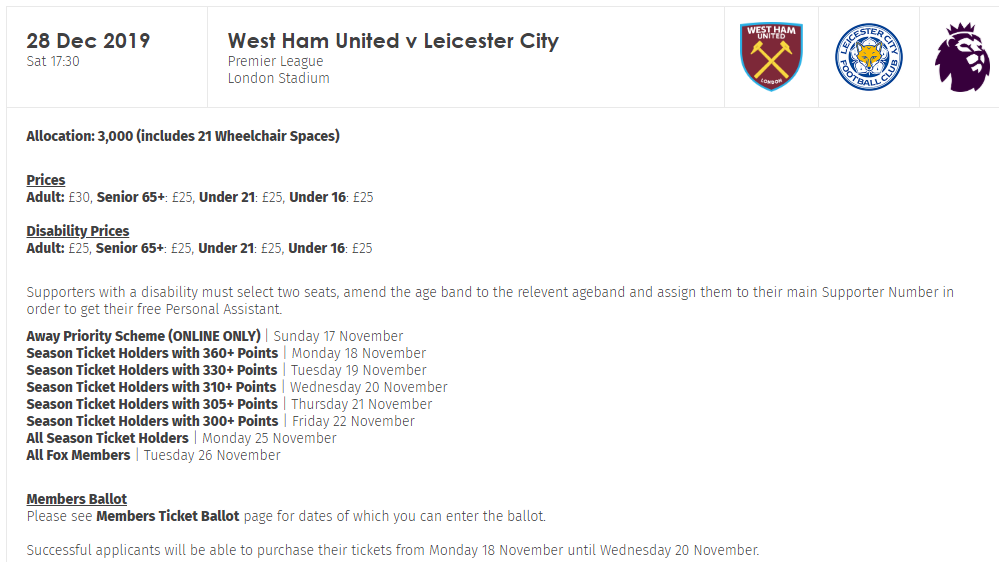Click the West Ham United crest
This screenshot has width=999, height=562.
coord(771,57)
